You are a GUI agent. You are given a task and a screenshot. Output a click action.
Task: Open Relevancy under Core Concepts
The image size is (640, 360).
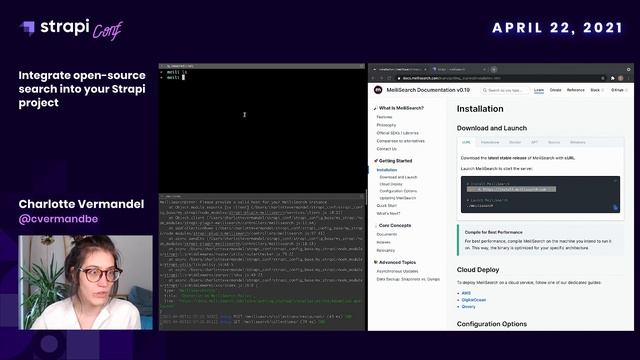(x=385, y=251)
